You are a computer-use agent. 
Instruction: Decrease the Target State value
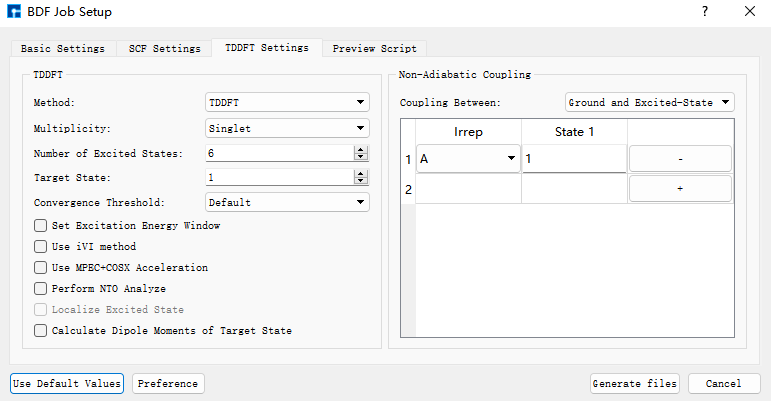pyautogui.click(x=361, y=180)
